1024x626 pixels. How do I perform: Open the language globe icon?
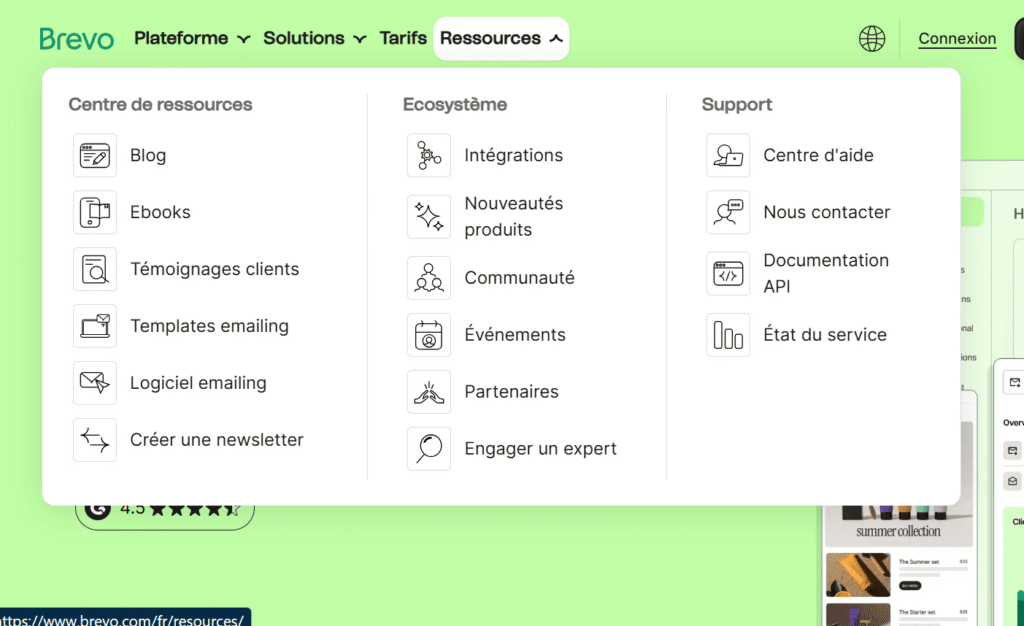pyautogui.click(x=871, y=38)
